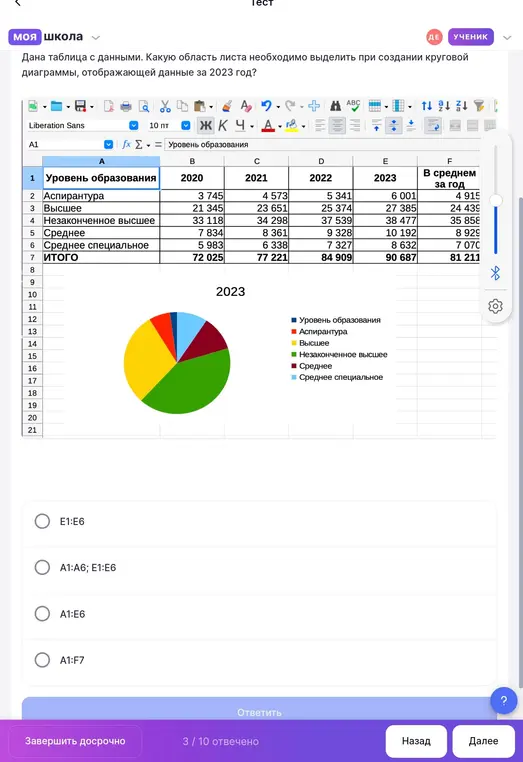This screenshot has height=762, width=523.
Task: Click the Завершить досрочно button
Action: click(75, 741)
